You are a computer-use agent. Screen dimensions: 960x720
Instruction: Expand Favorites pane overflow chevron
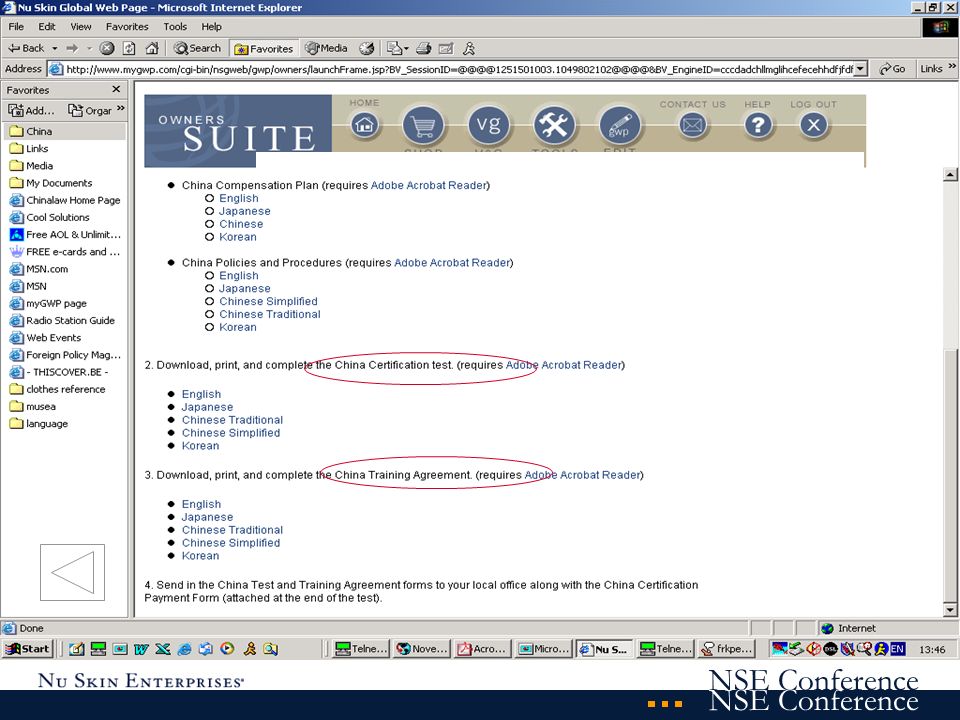pyautogui.click(x=121, y=108)
